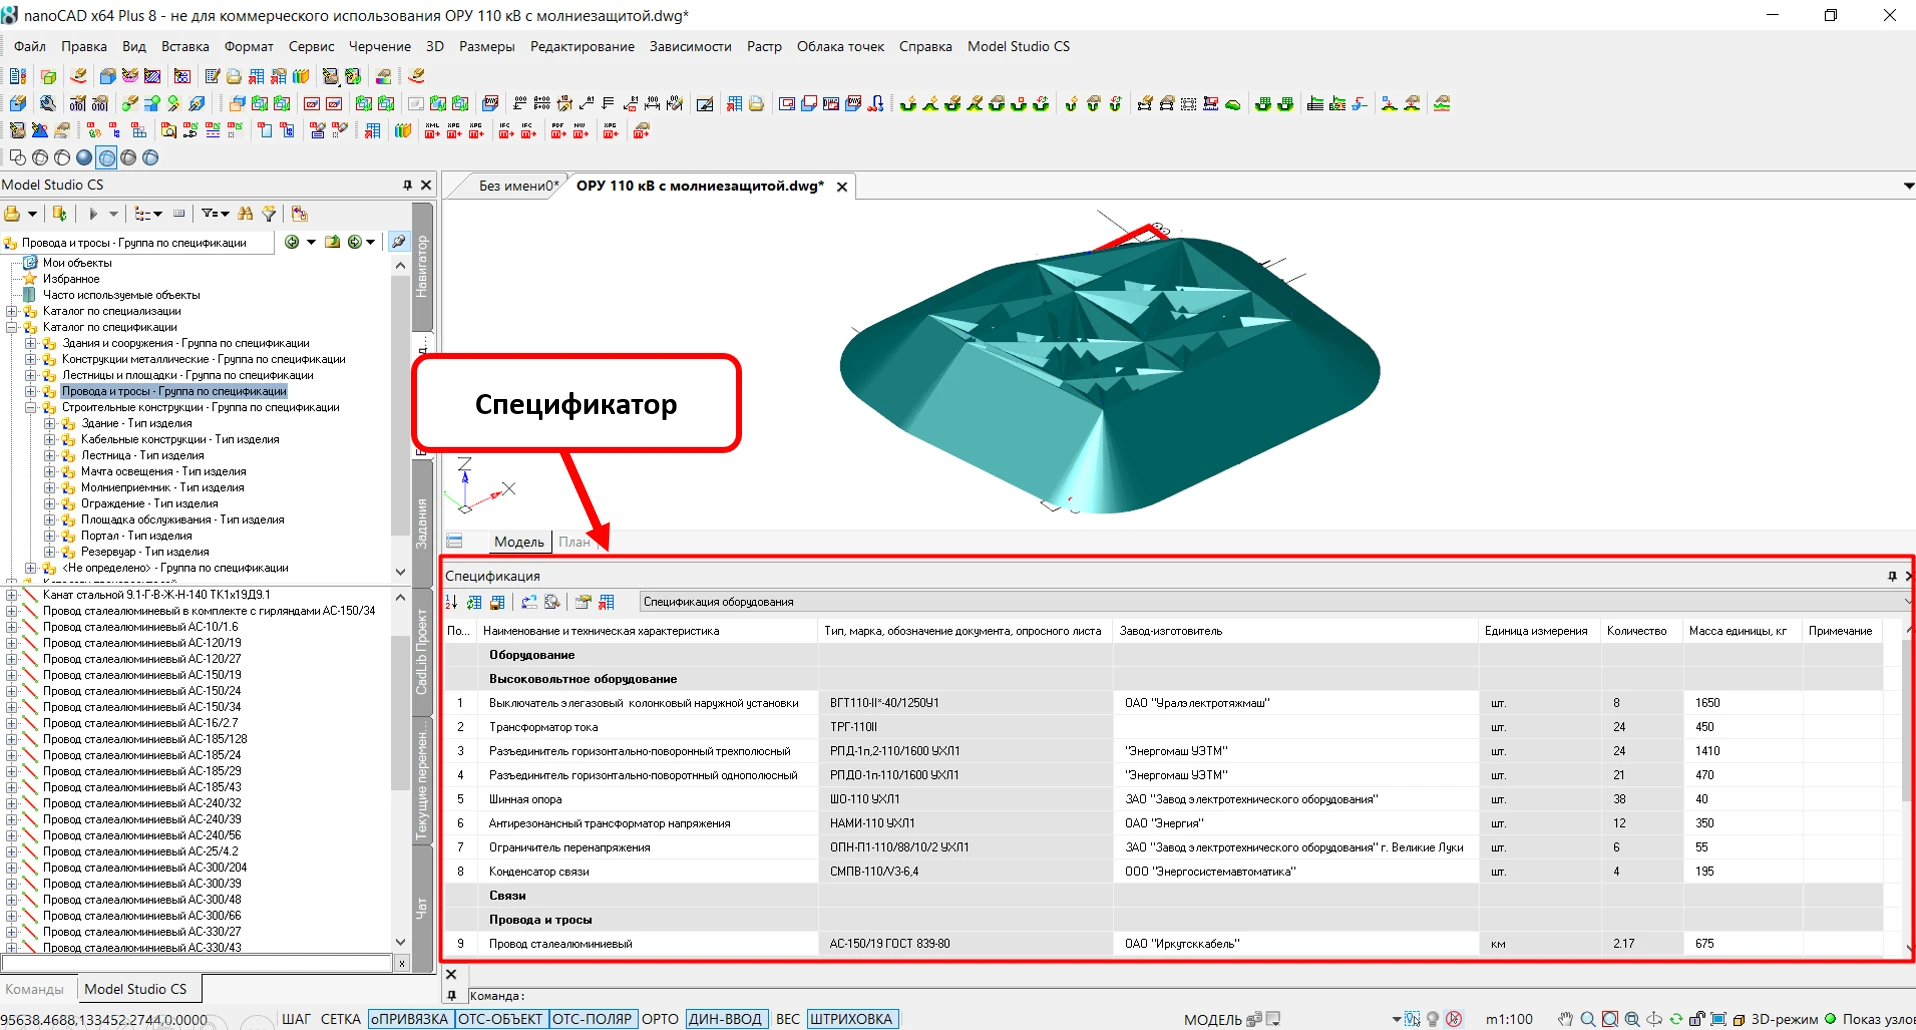The width and height of the screenshot is (1916, 1030).
Task: Click the save specification icon
Action: (497, 602)
